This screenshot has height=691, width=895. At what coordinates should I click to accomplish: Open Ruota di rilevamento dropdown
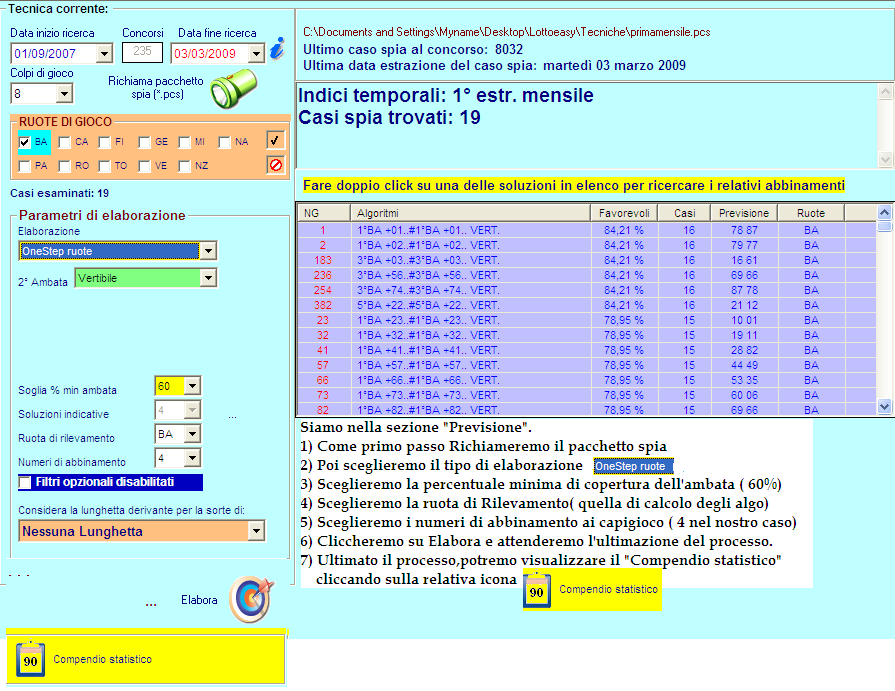click(x=192, y=434)
